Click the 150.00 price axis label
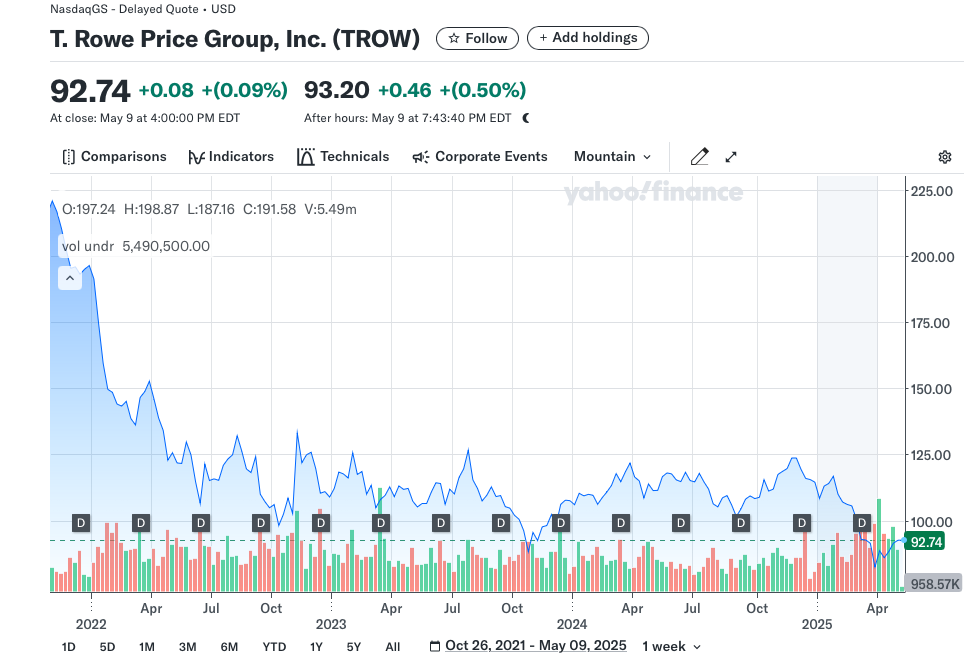This screenshot has height=667, width=979. point(932,389)
